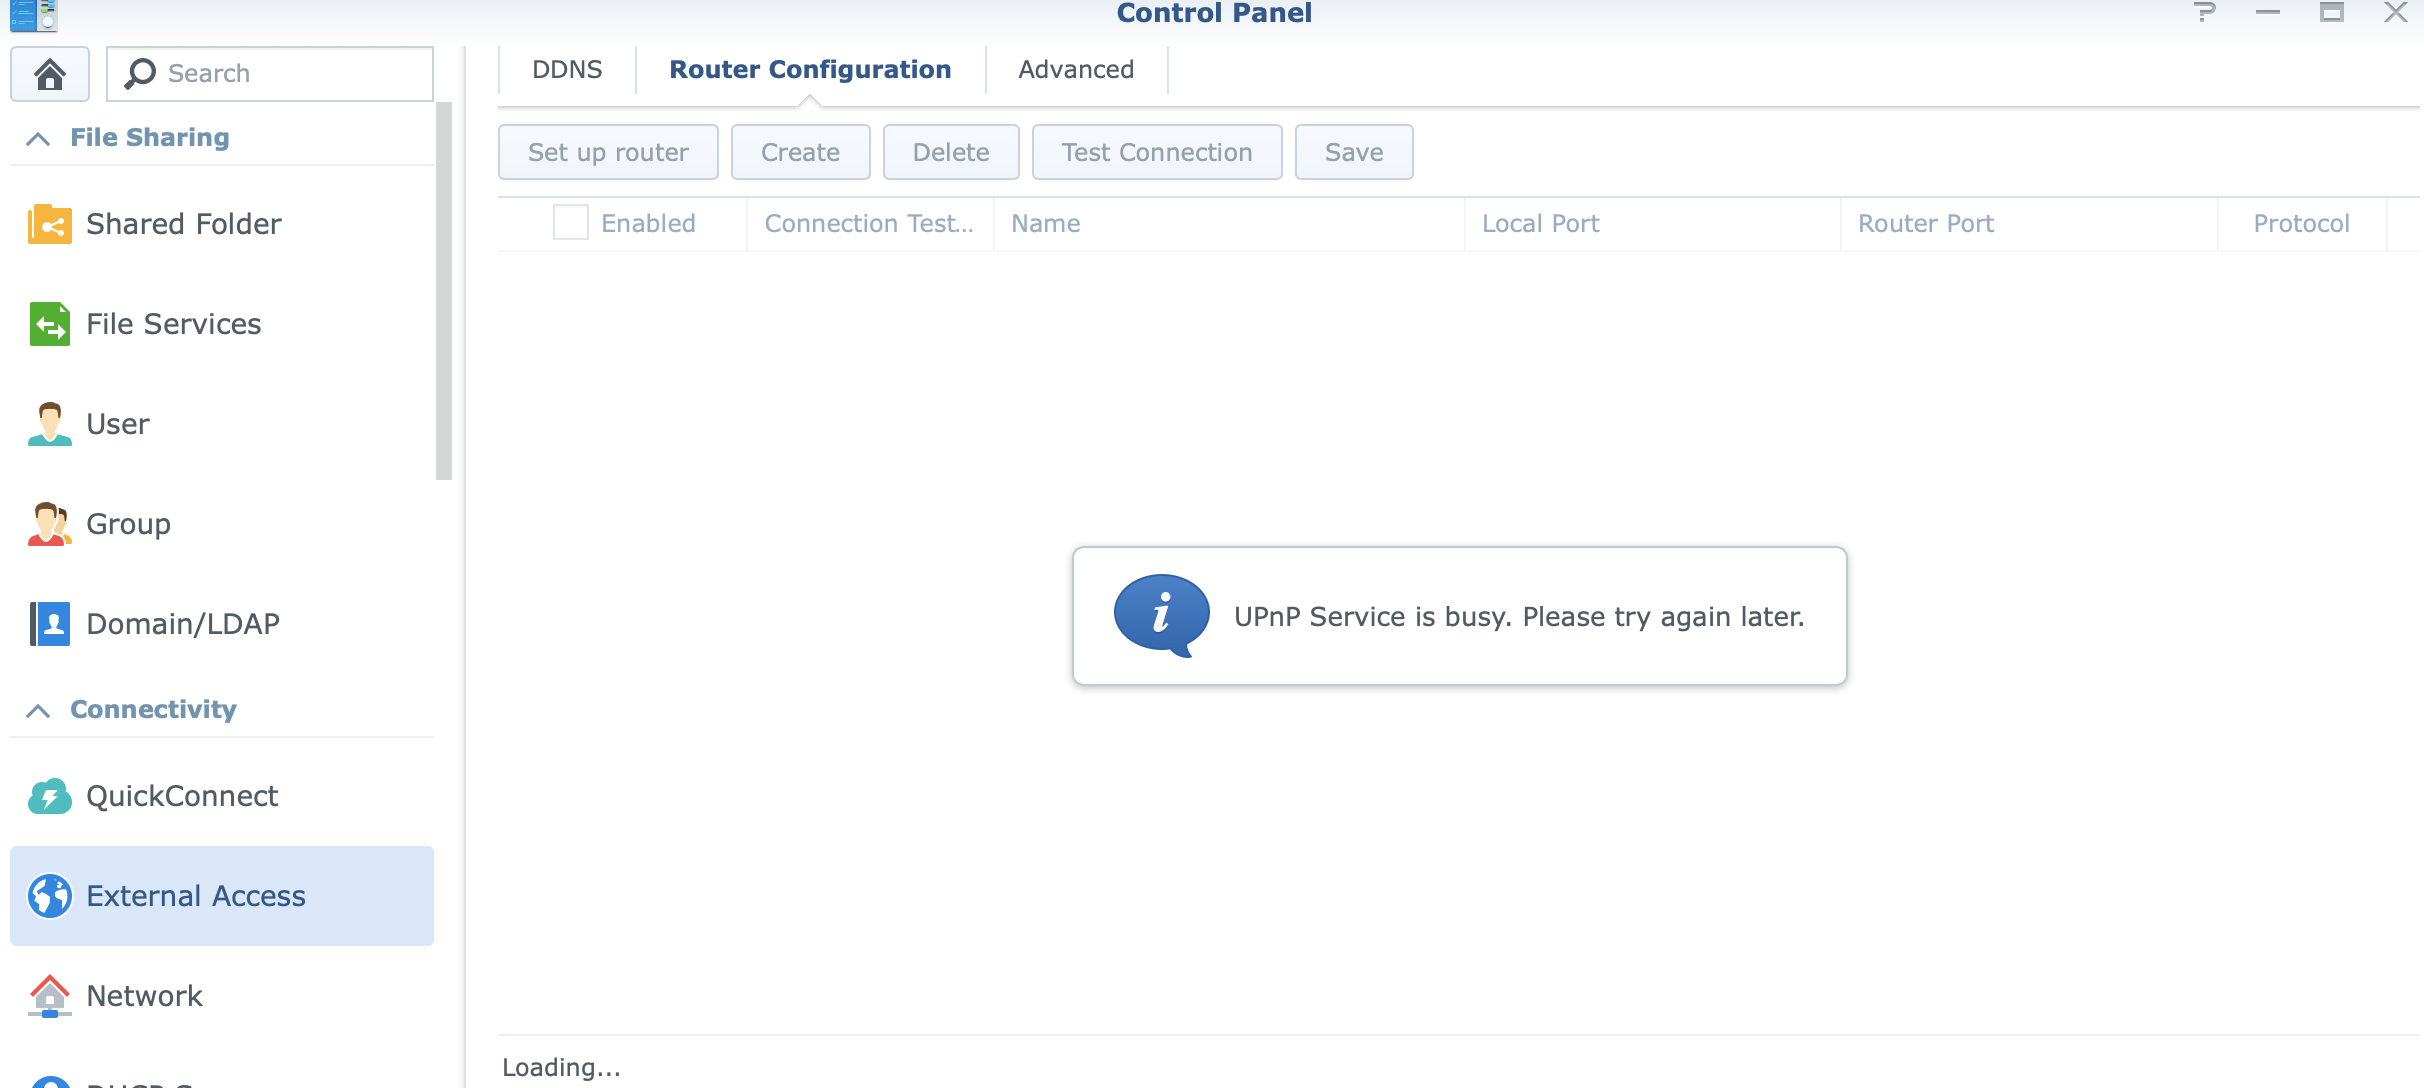Click the Home icon button
The width and height of the screenshot is (2424, 1088).
tap(50, 73)
